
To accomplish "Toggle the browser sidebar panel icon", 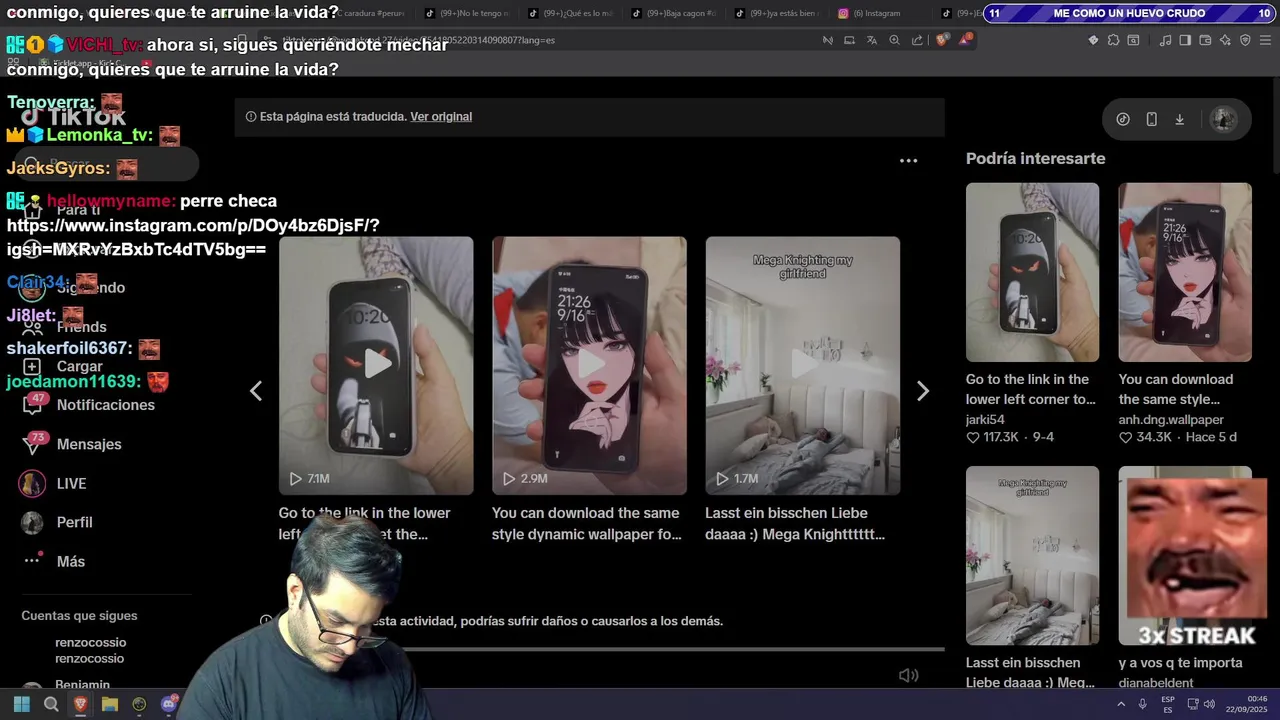I will coord(1185,40).
